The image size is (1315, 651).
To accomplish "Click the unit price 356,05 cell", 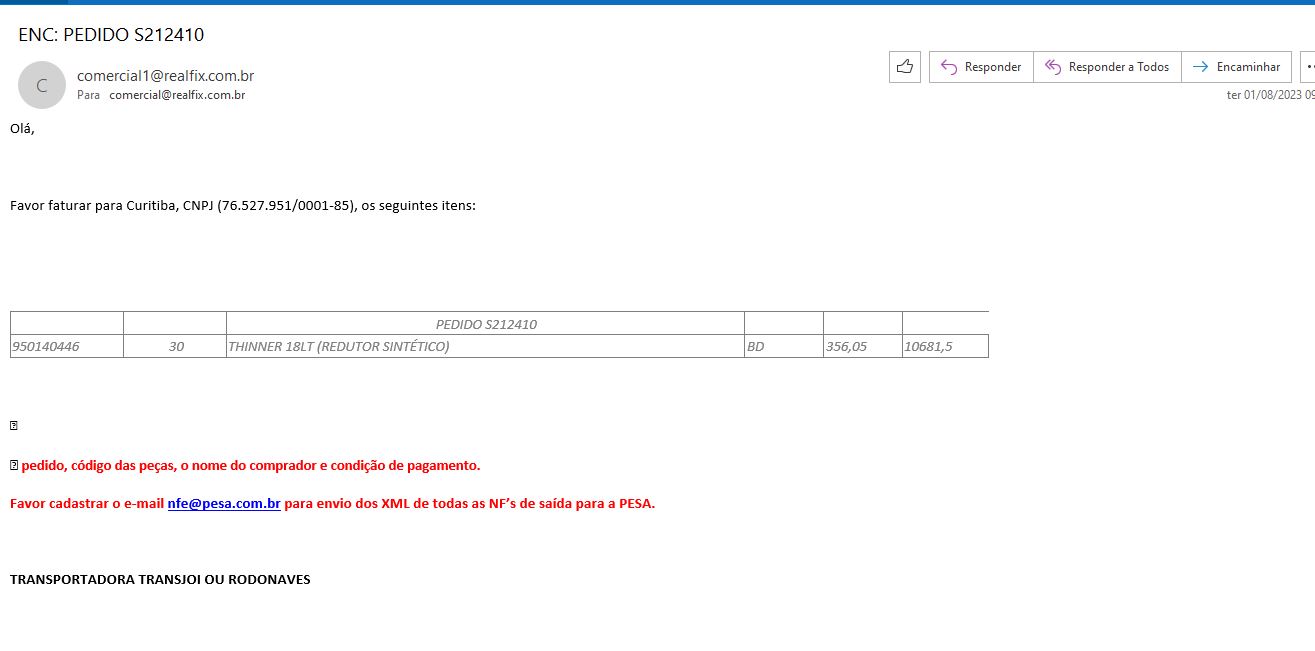I will pyautogui.click(x=845, y=347).
